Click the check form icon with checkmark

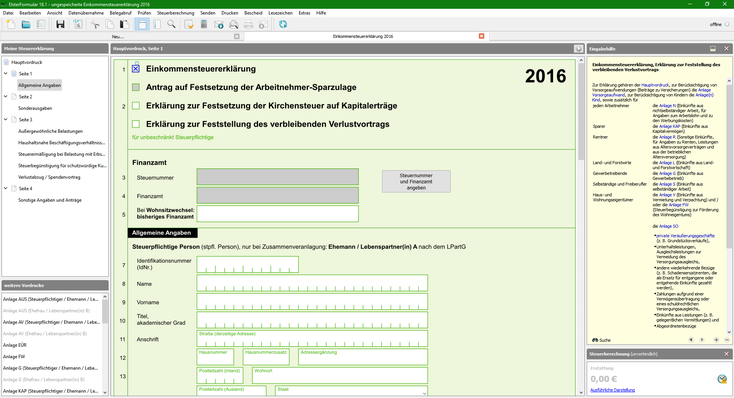(x=189, y=24)
